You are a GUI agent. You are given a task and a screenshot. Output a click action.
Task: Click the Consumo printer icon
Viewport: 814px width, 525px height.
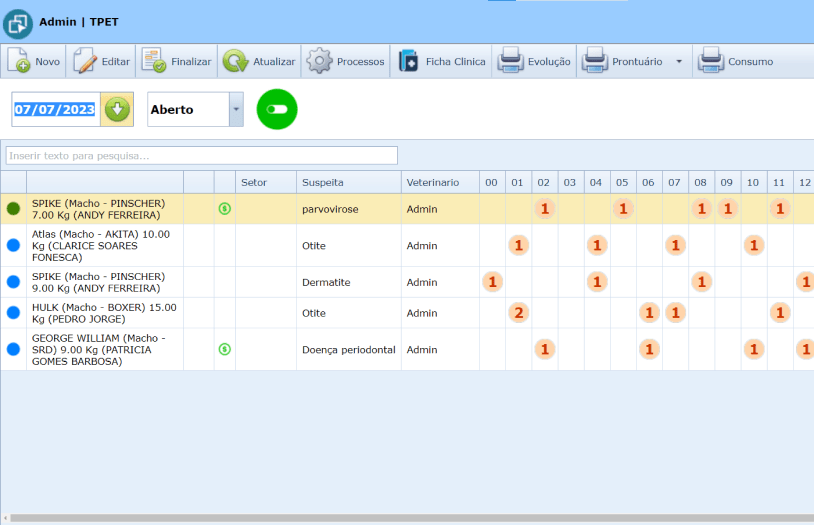point(711,61)
